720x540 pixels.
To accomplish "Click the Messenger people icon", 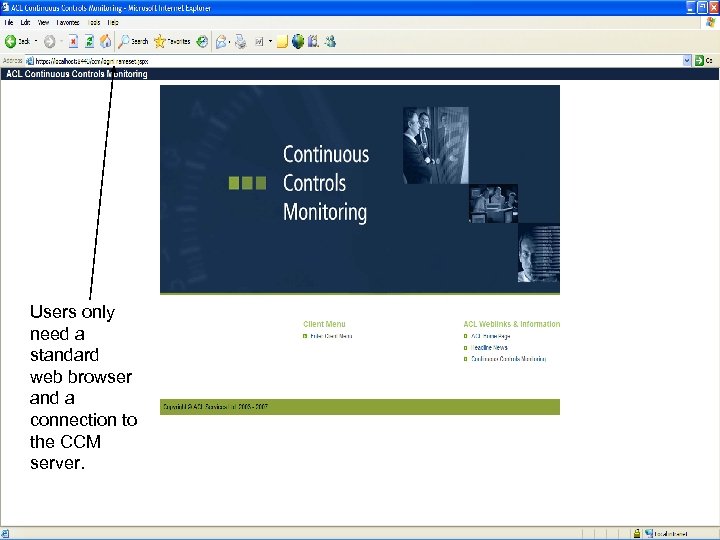I will (x=330, y=42).
